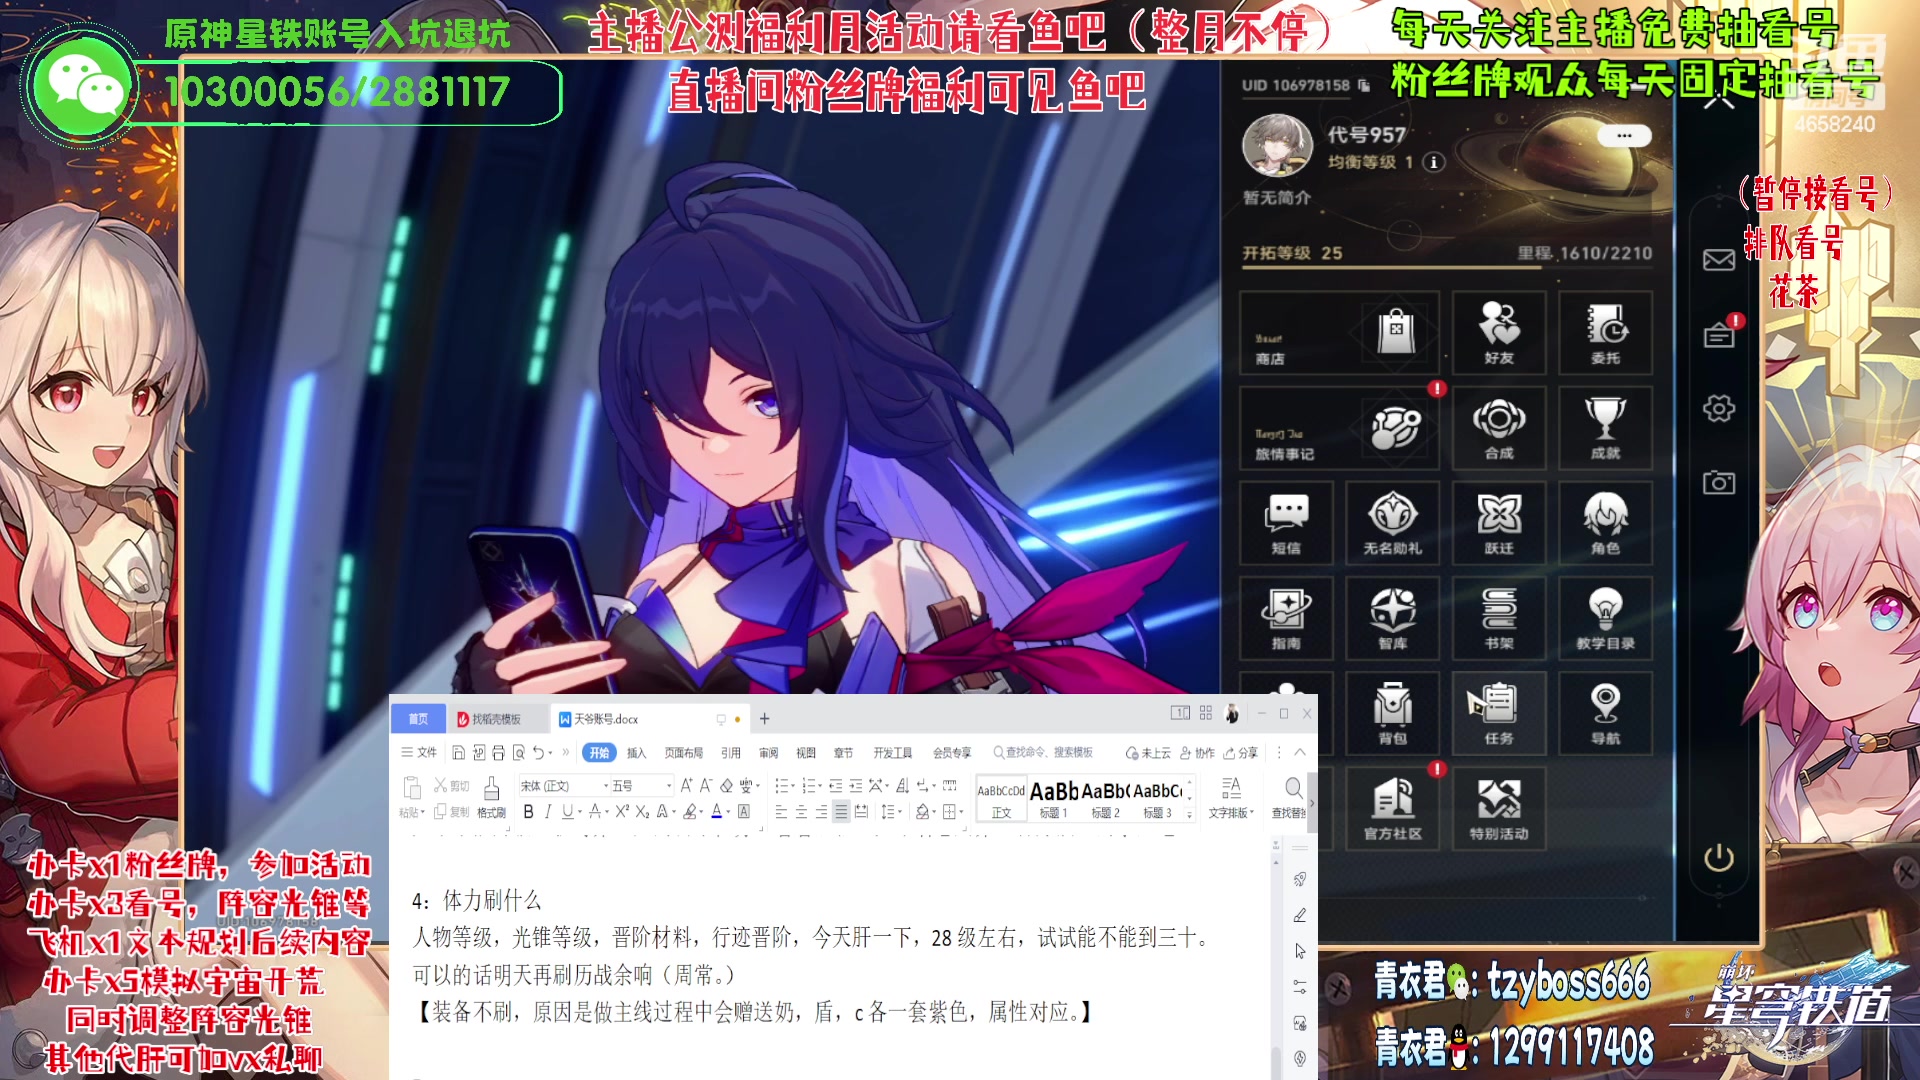Open the 角色 character screen
This screenshot has height=1080, width=1920.
(x=1606, y=523)
